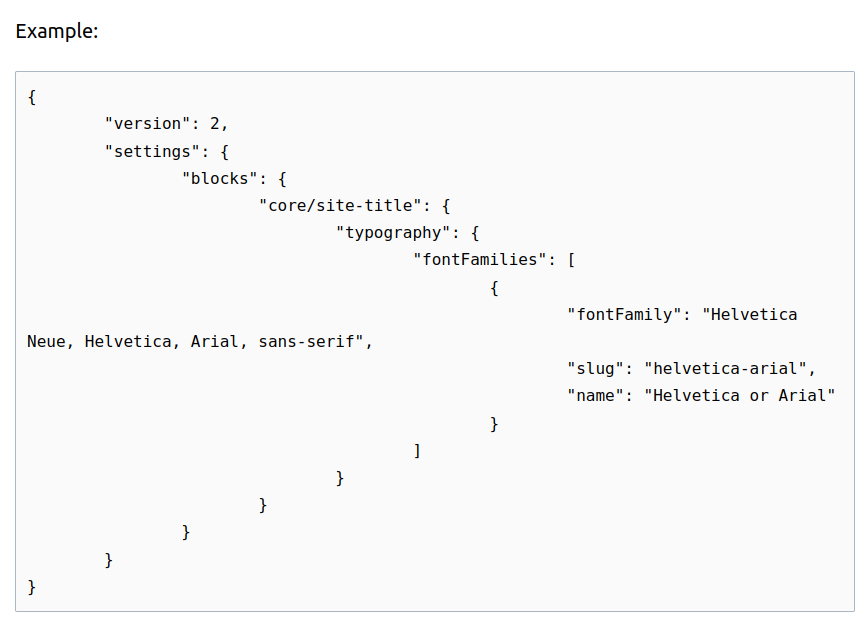Click the "name" property key
Viewport: 866px width, 626px height.
point(595,396)
